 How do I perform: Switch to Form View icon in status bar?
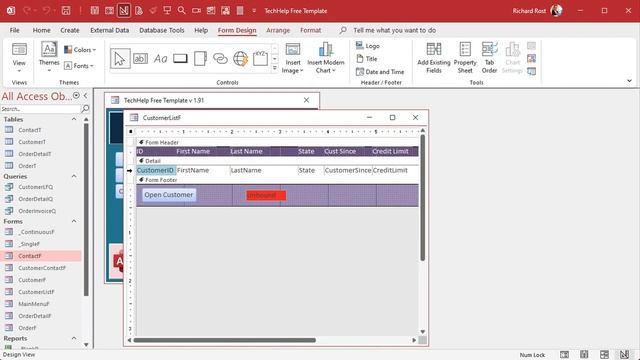(564, 355)
